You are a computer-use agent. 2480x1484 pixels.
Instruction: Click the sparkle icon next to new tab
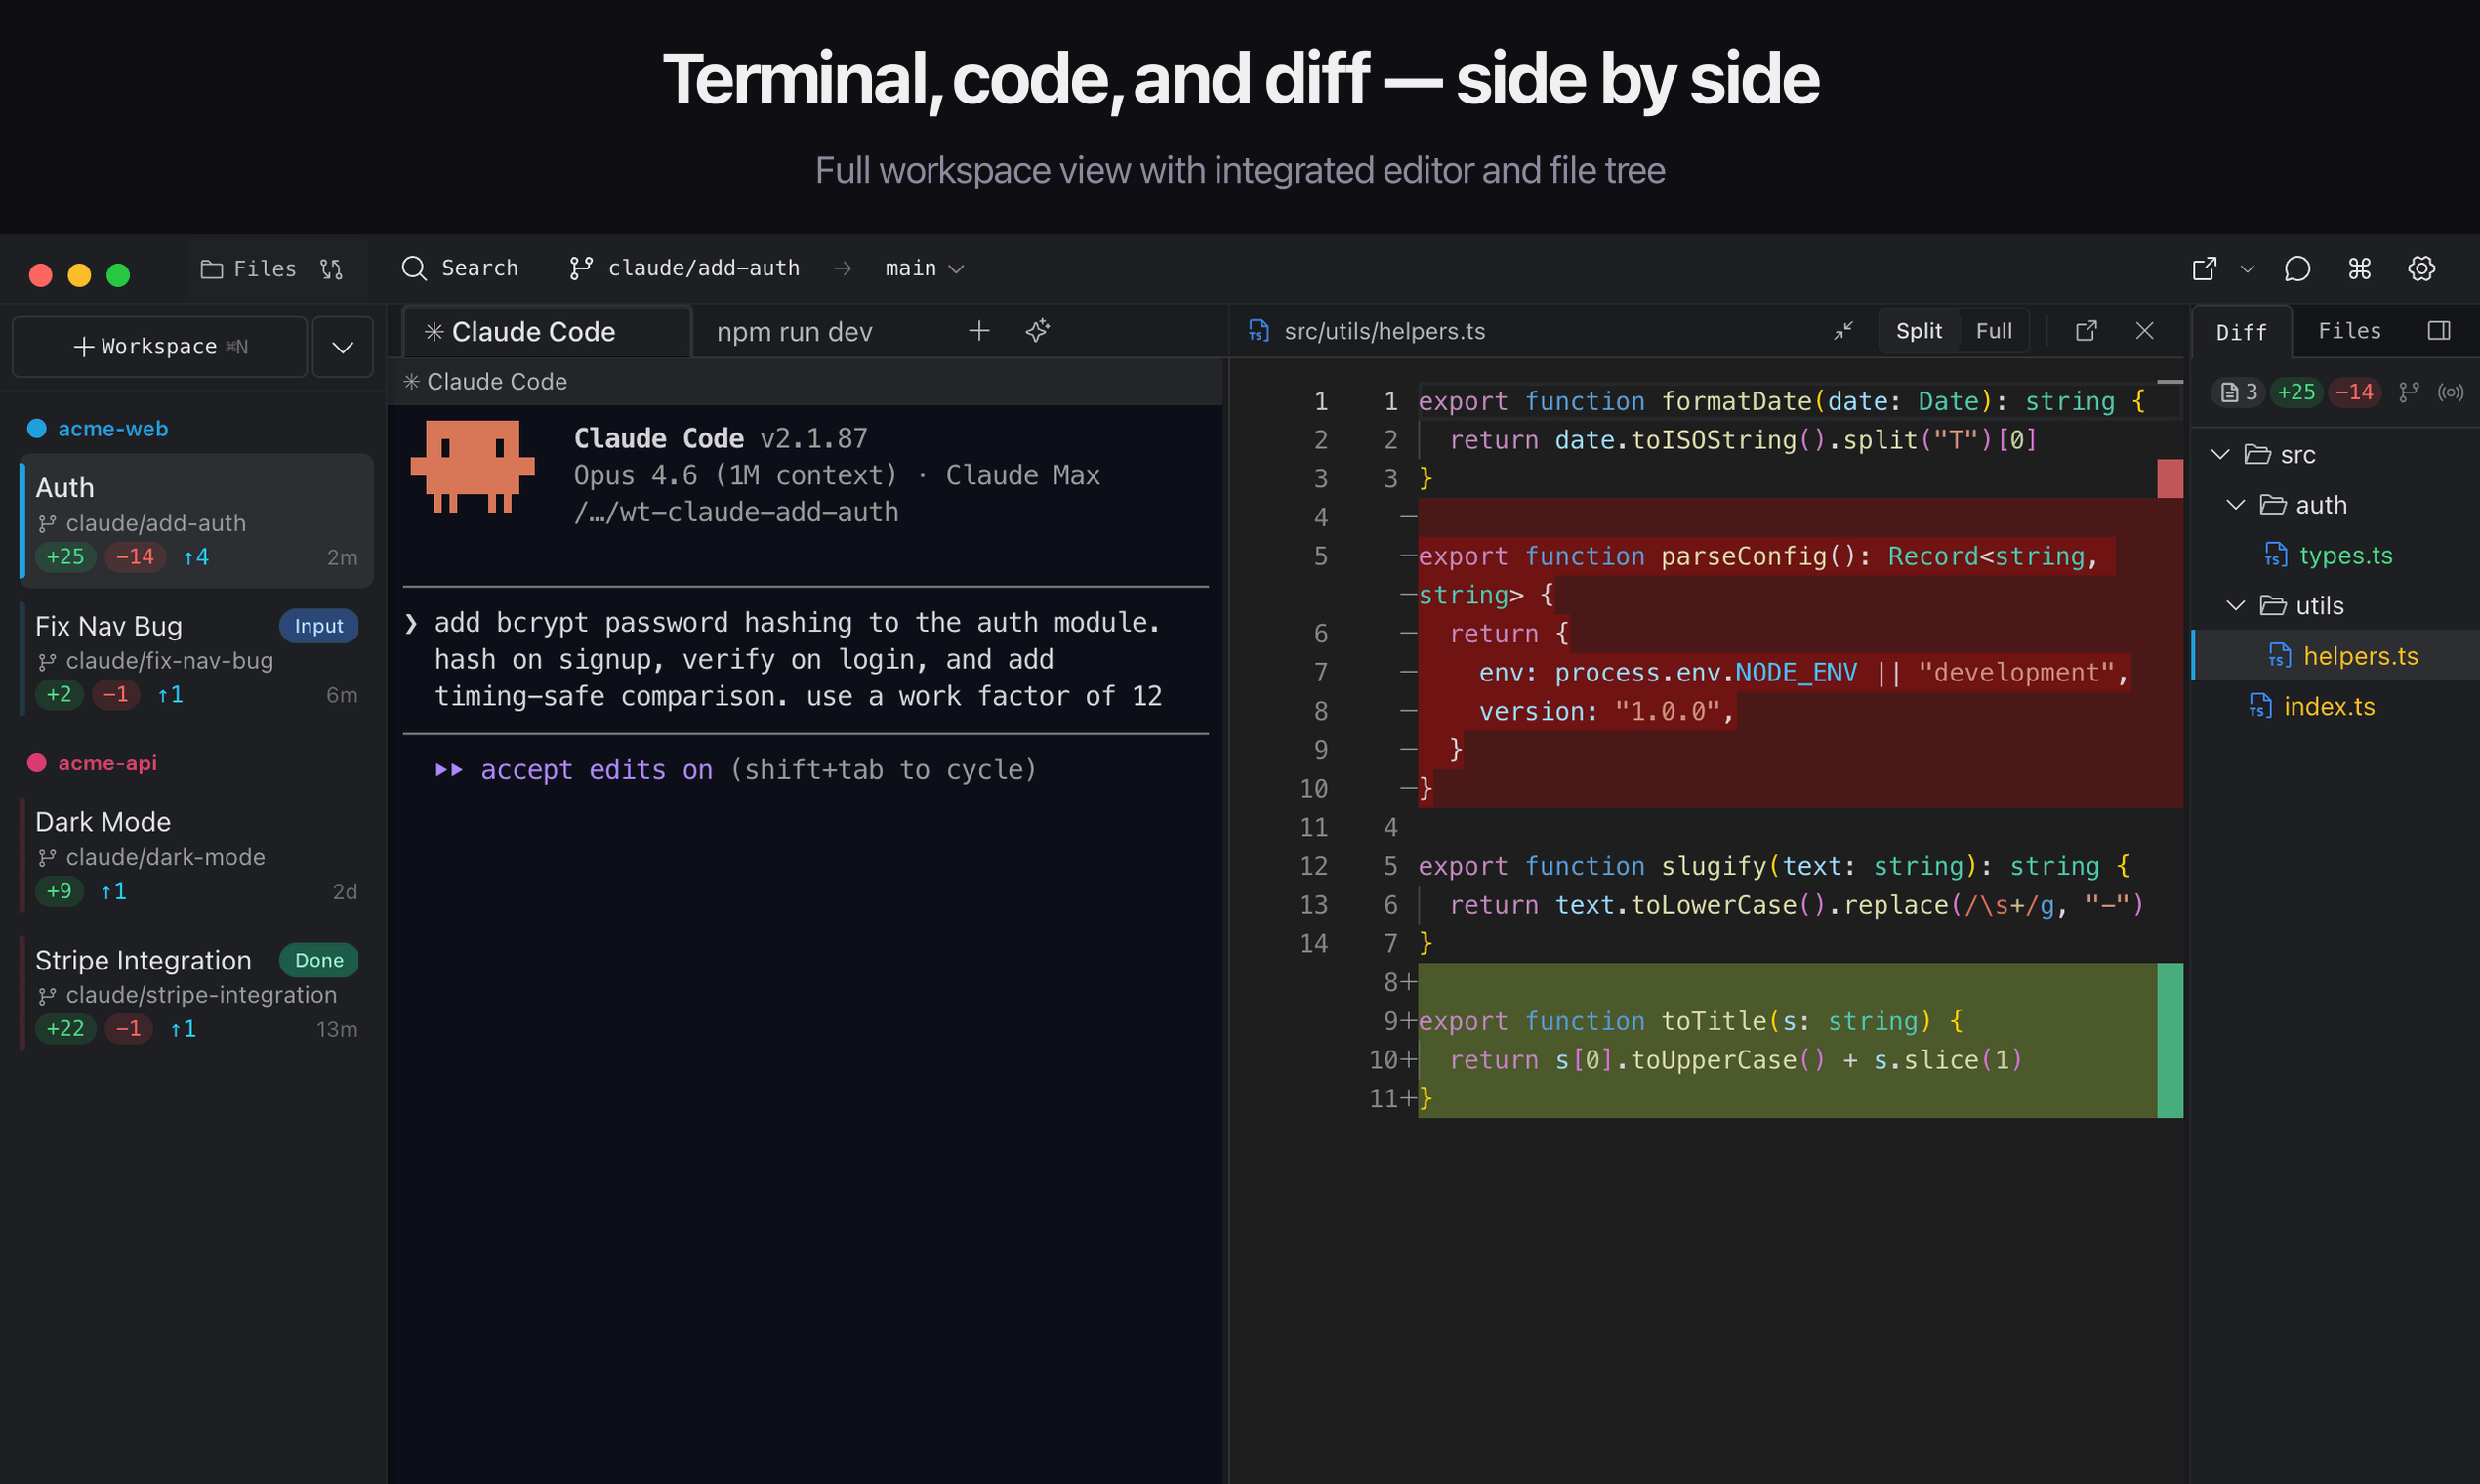pyautogui.click(x=1037, y=331)
